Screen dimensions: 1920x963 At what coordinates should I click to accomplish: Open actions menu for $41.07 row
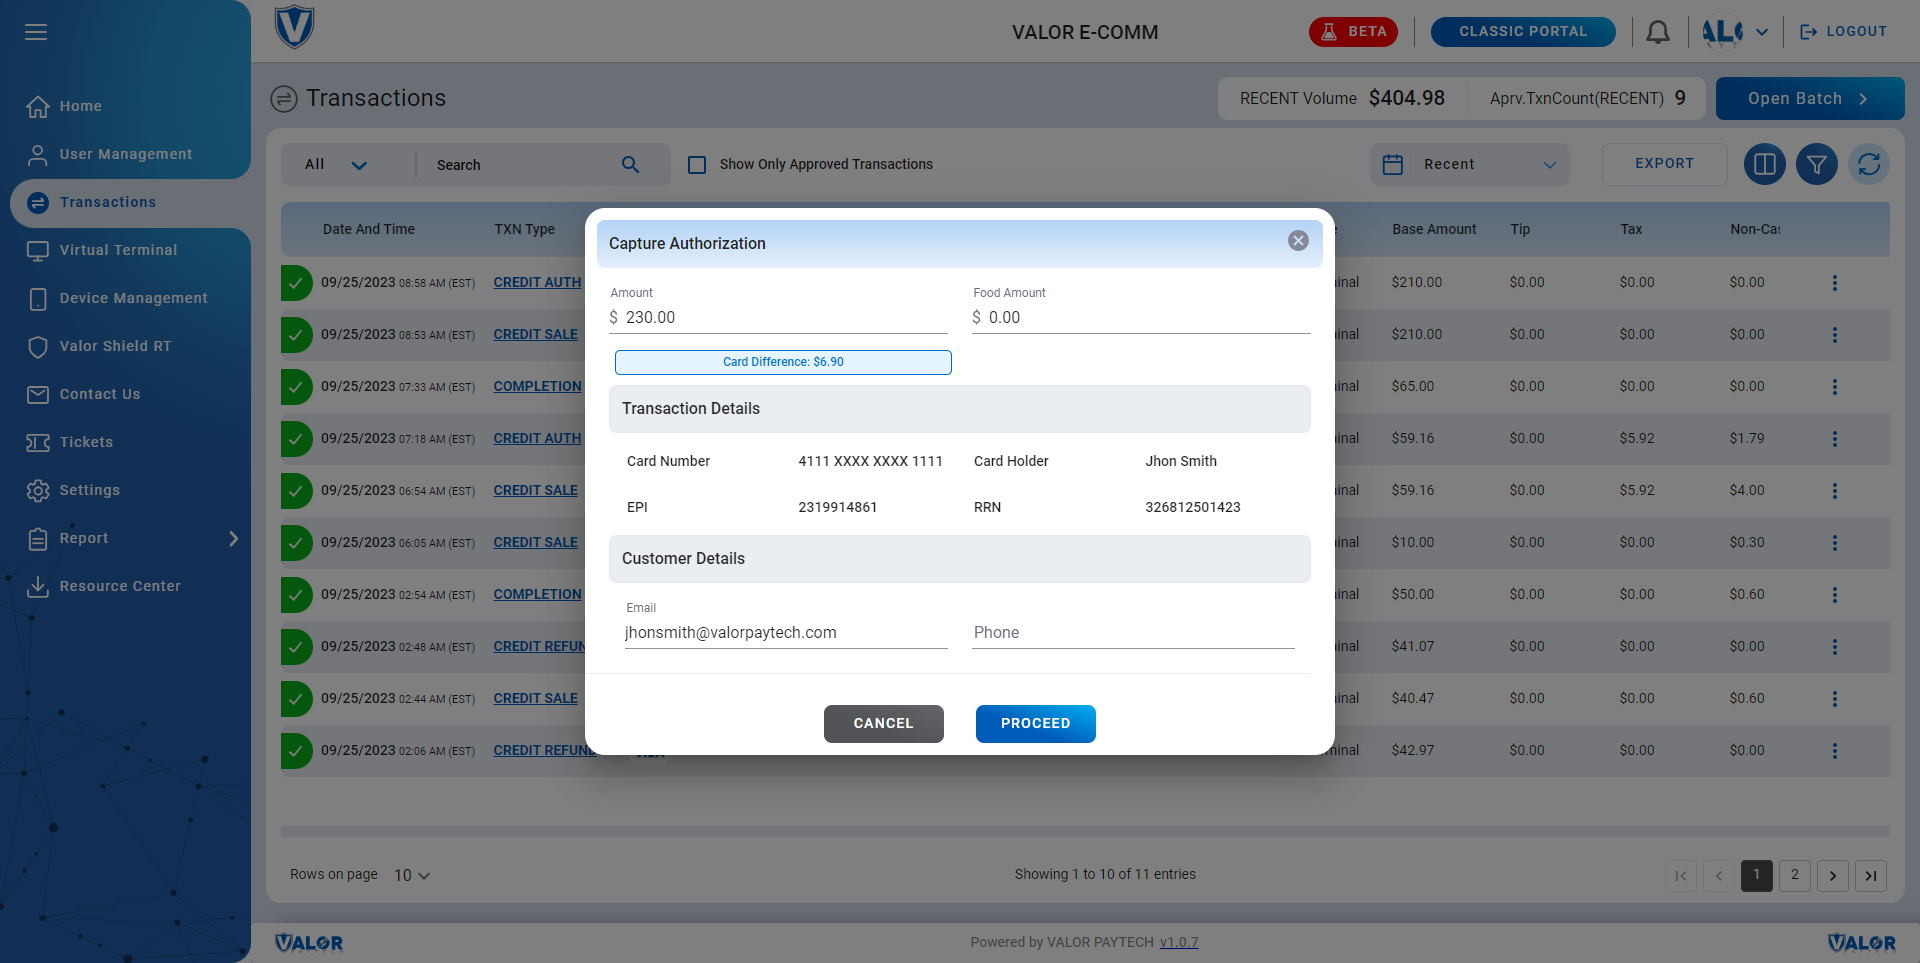(x=1835, y=647)
